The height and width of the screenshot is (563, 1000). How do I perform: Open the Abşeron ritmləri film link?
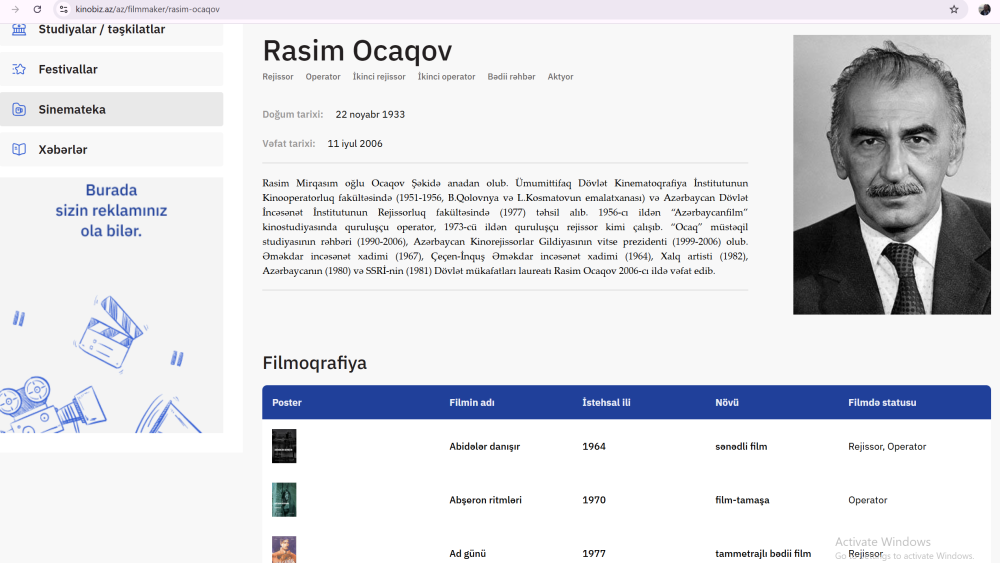coord(485,500)
